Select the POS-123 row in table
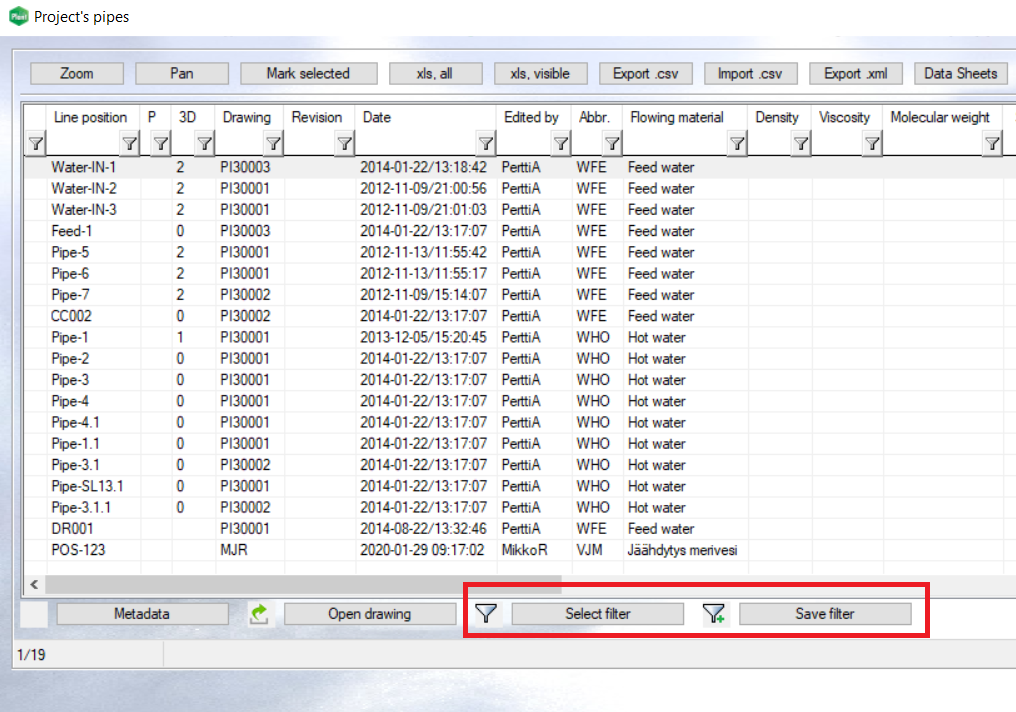Screen dimensions: 1016x712 click(x=78, y=550)
